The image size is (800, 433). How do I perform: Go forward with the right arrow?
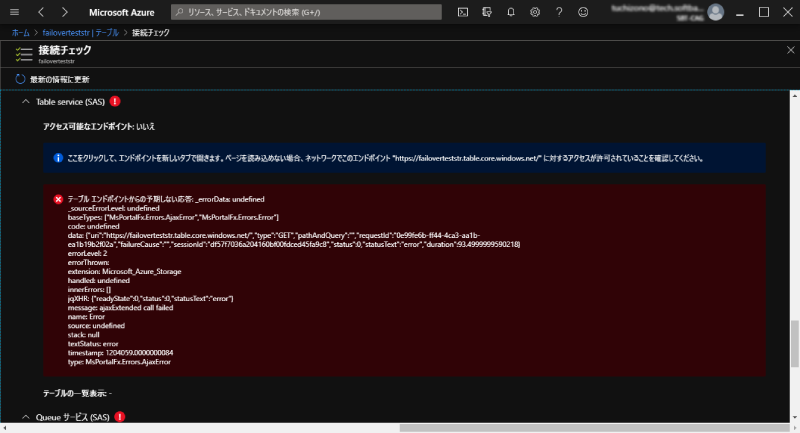click(64, 12)
